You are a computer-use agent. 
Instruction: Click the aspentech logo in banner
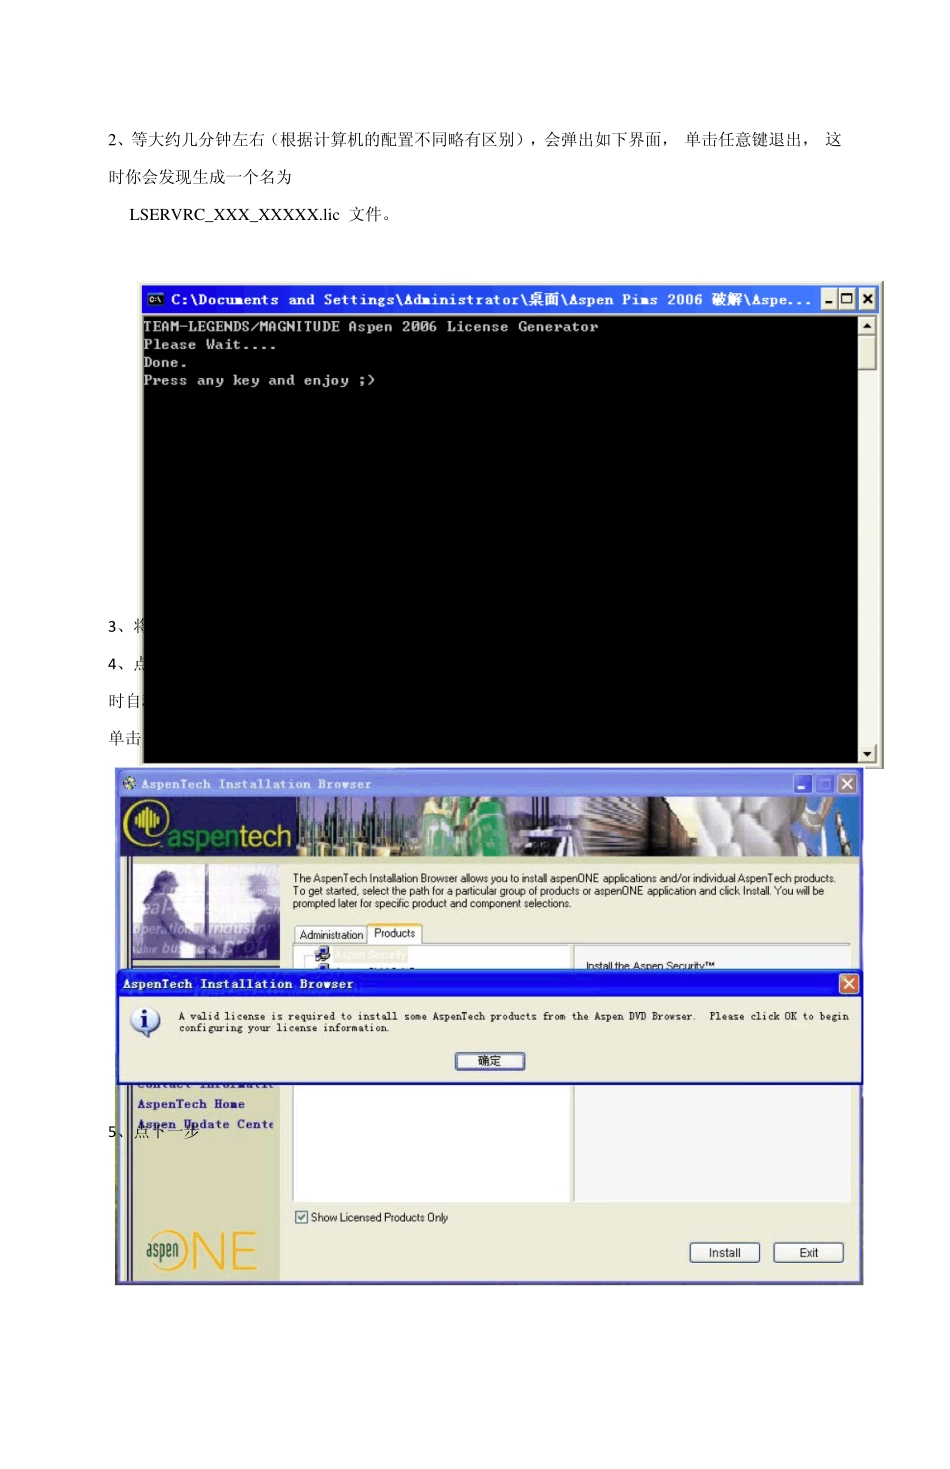208,828
